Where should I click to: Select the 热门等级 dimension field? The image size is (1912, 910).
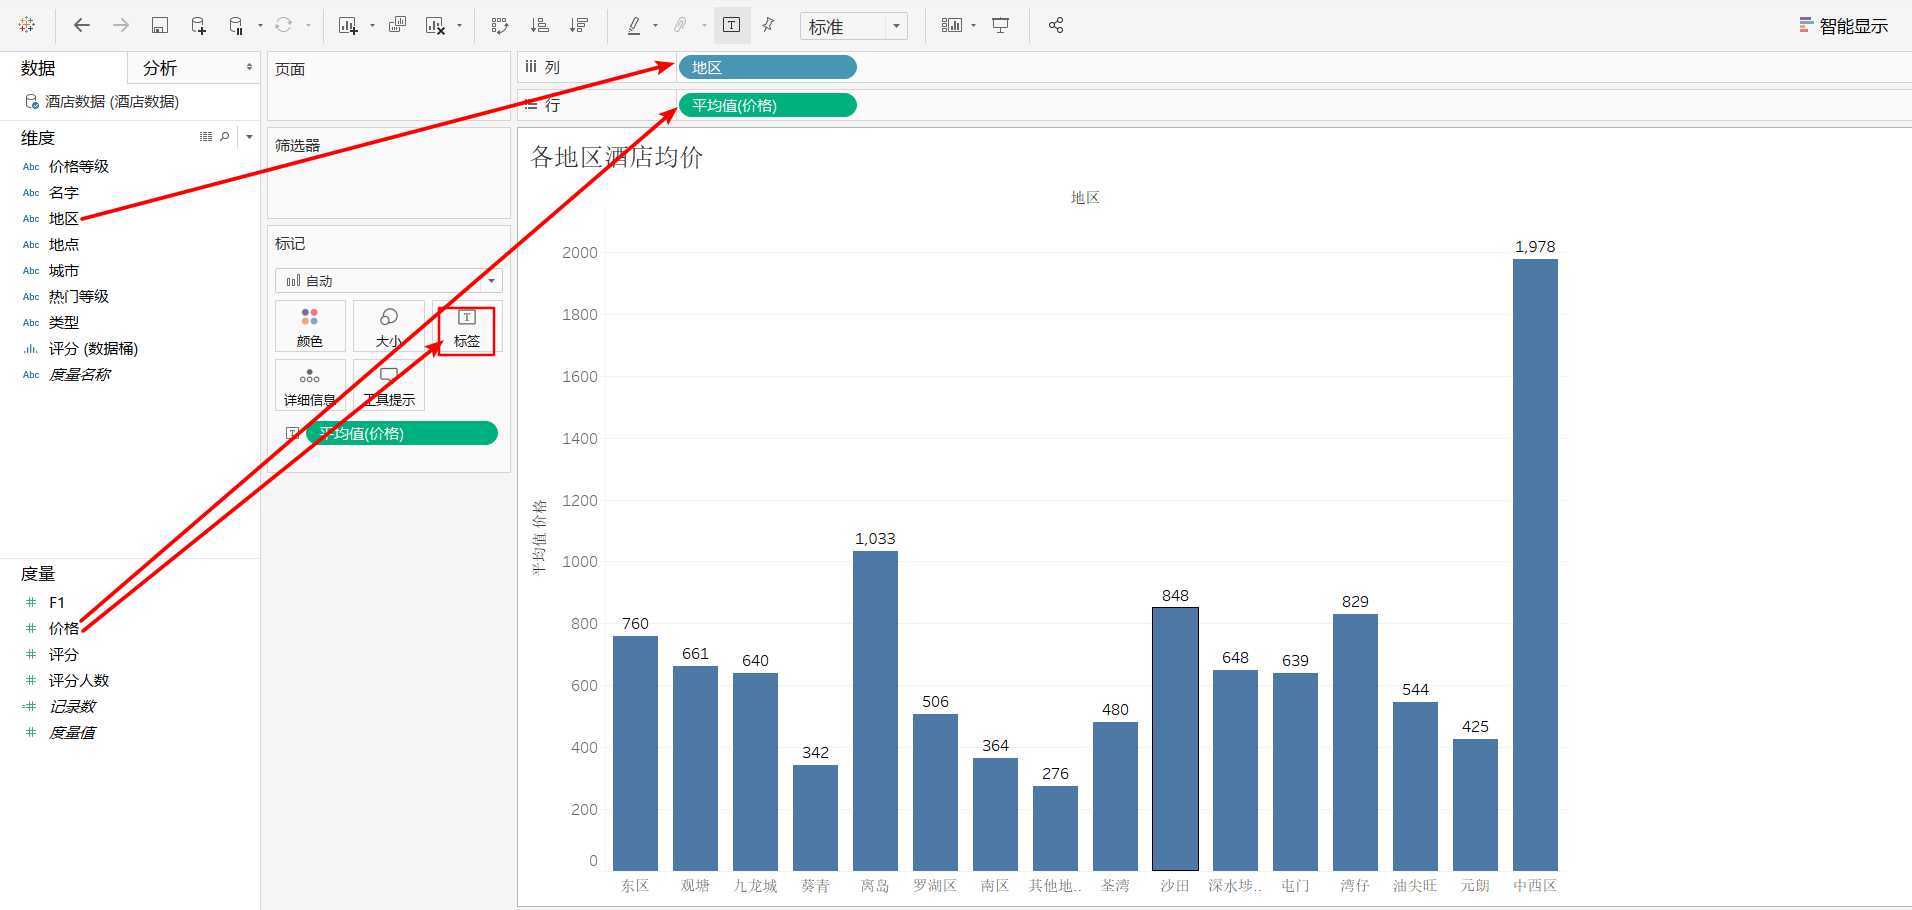click(79, 297)
